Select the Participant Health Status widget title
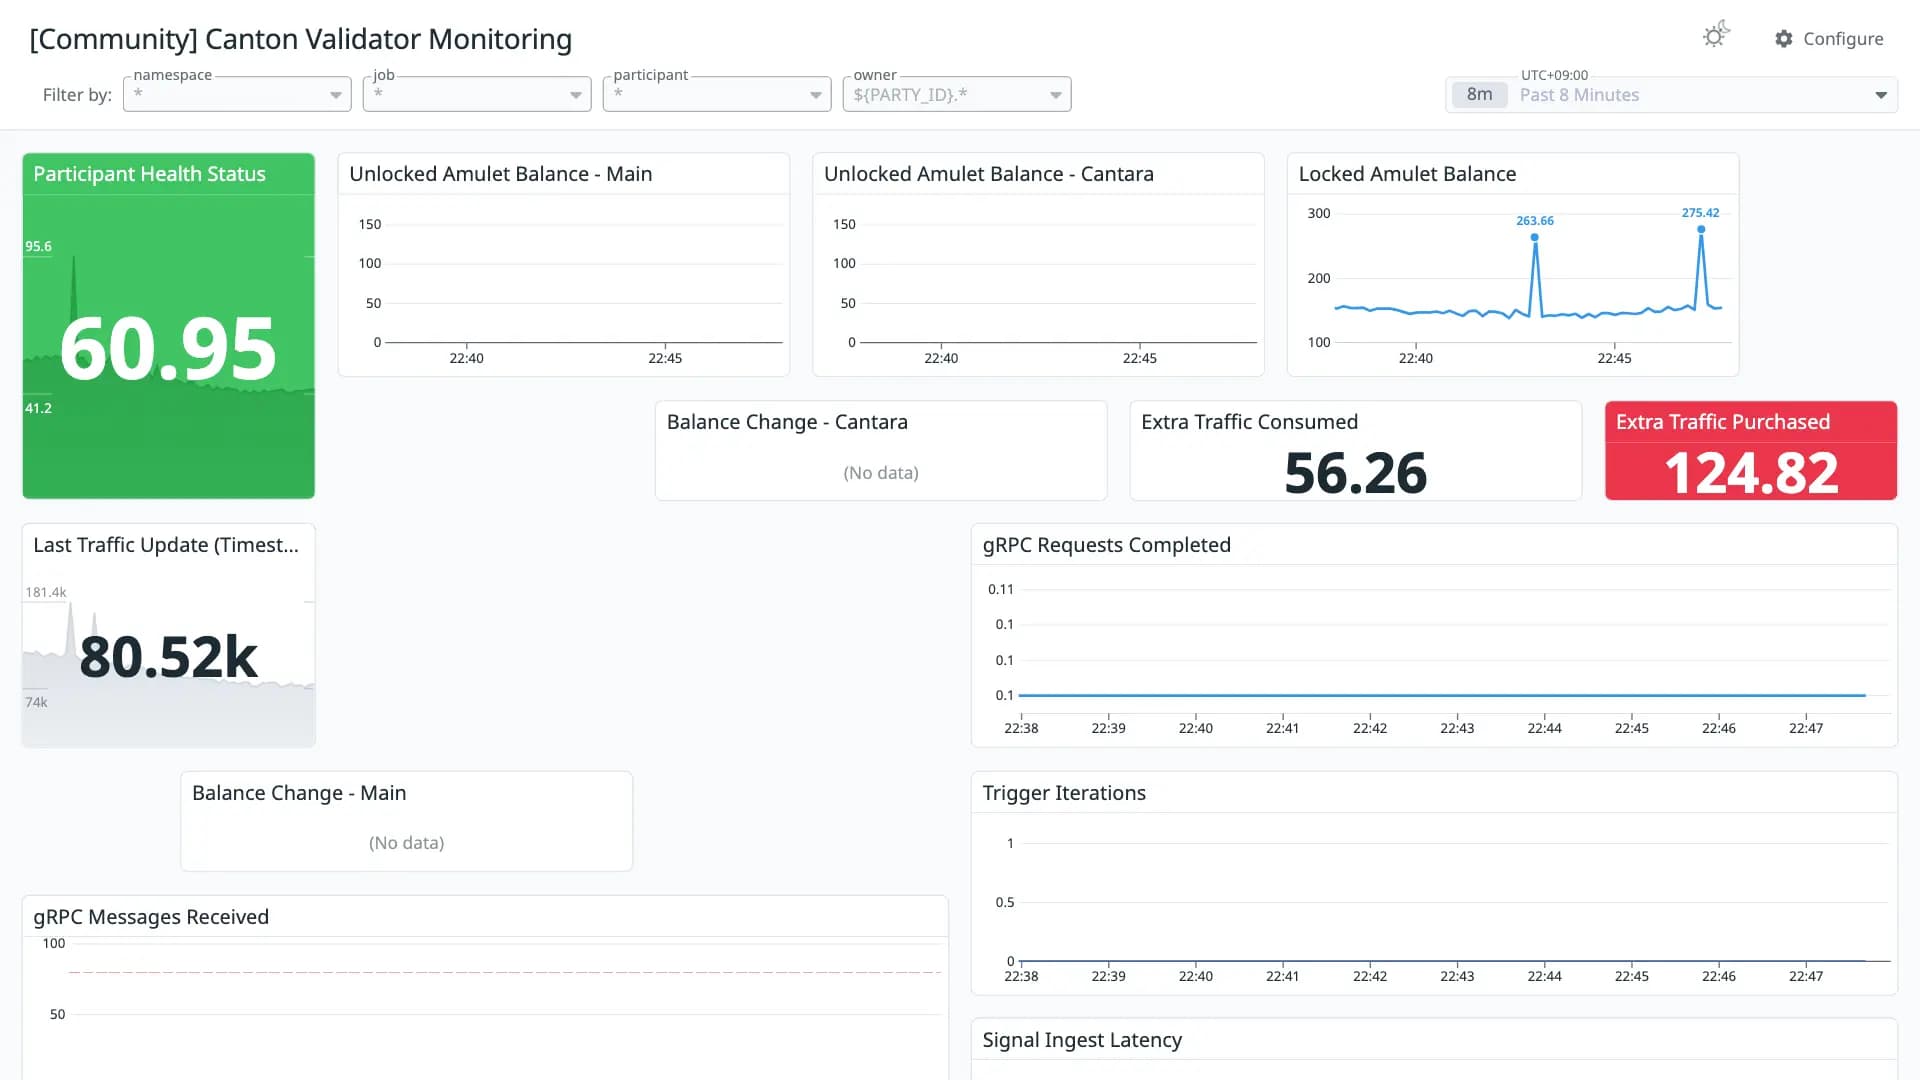Viewport: 1920px width, 1080px height. [149, 174]
